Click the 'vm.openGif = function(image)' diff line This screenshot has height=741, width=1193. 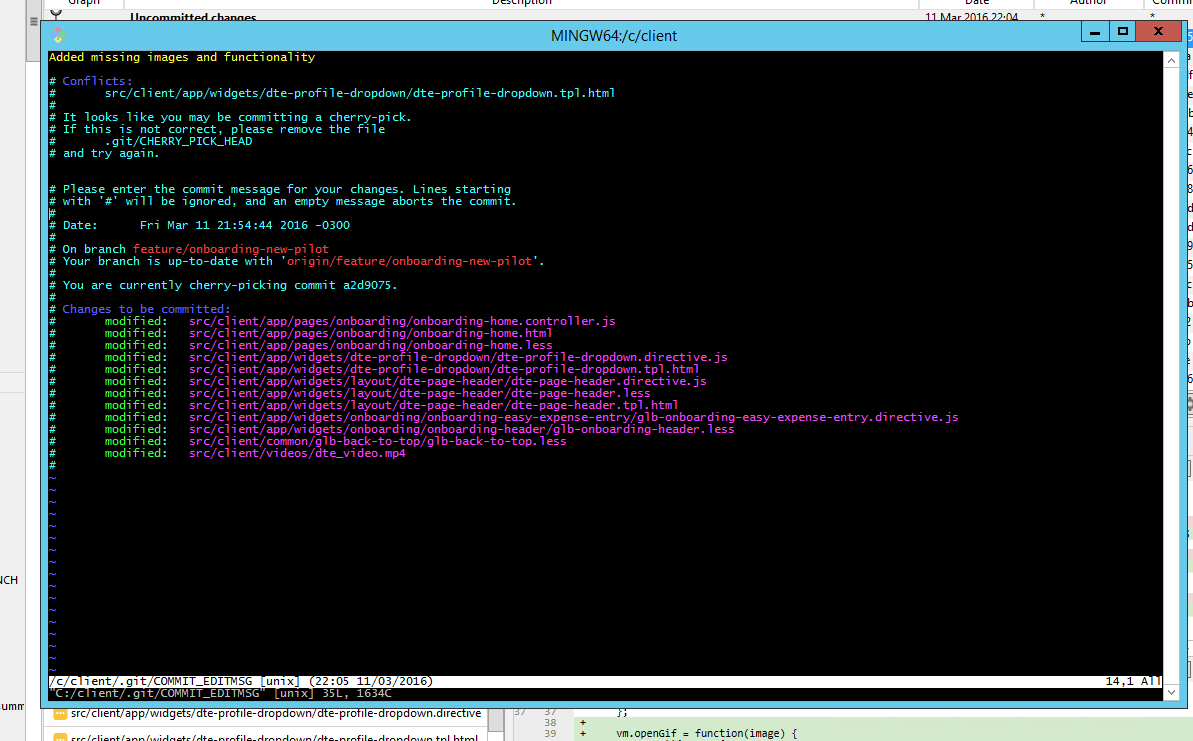(706, 734)
